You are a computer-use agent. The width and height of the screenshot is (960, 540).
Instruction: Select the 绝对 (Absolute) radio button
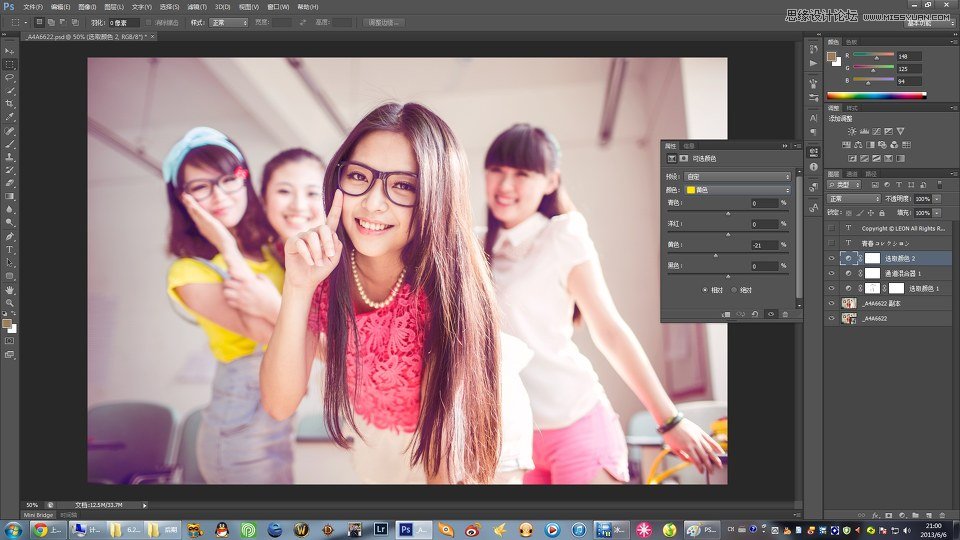tap(734, 290)
